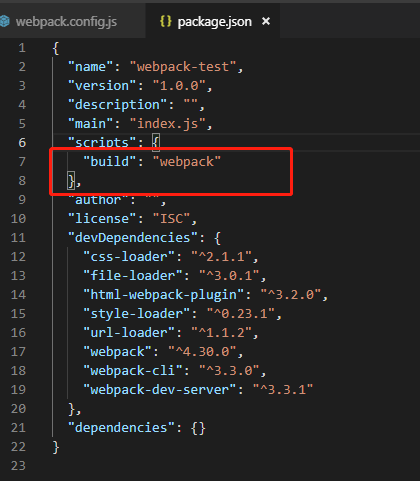Click the "webpack-cli" dependency name

tap(133, 371)
